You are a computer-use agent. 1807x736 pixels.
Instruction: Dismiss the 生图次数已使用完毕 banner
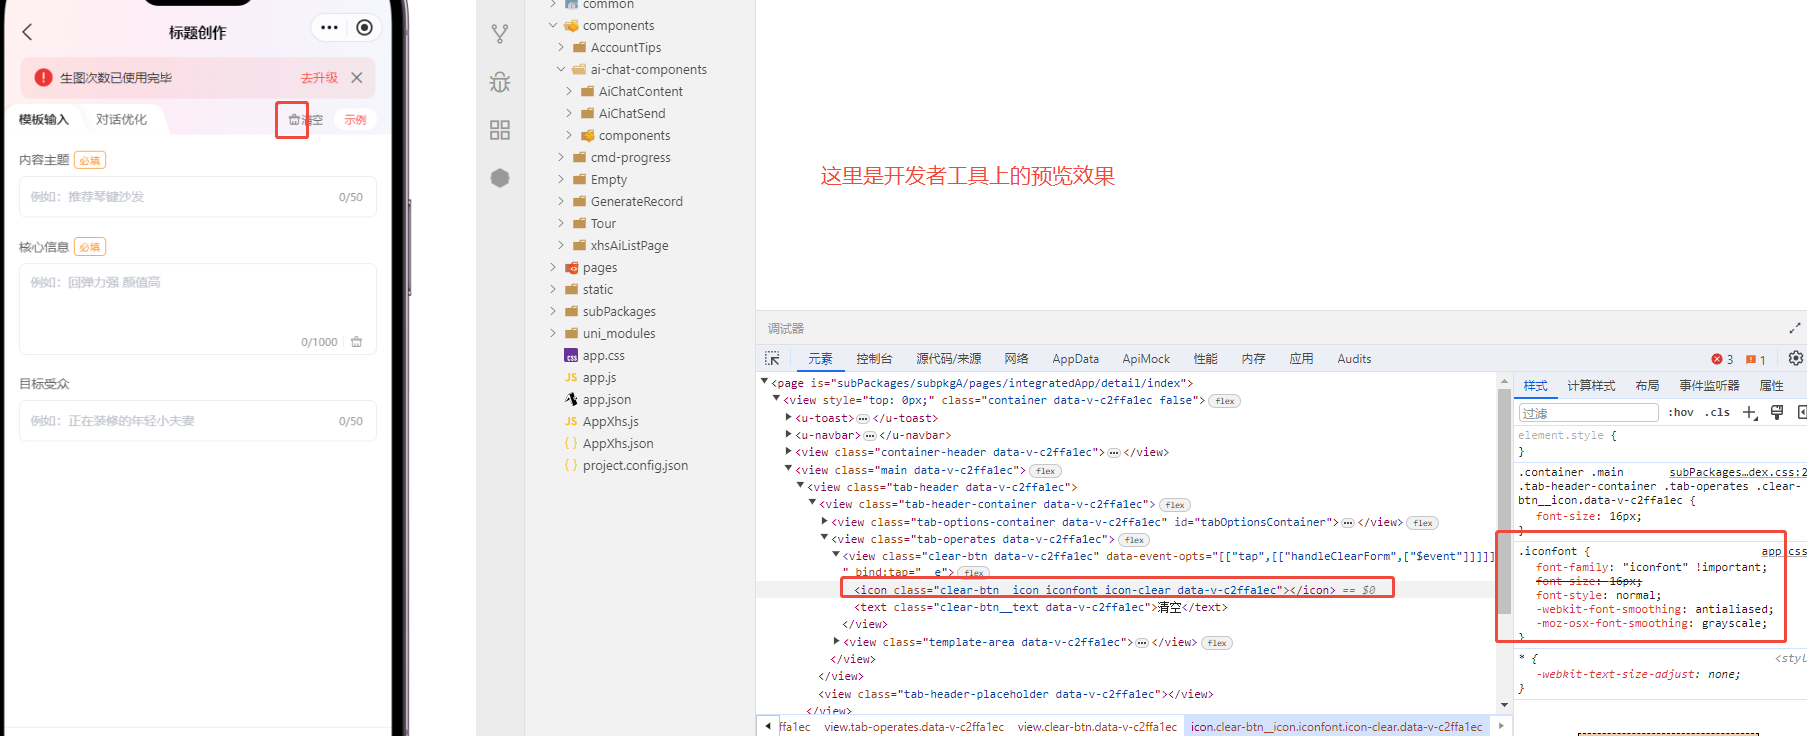357,78
